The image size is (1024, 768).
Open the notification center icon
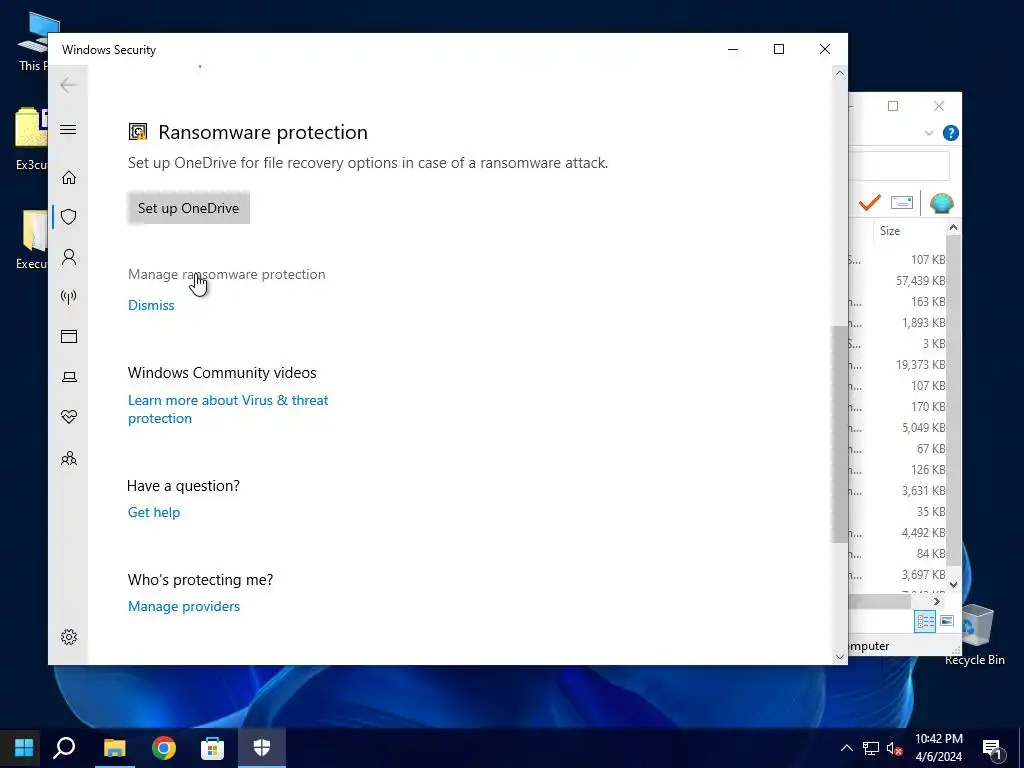pyautogui.click(x=993, y=748)
